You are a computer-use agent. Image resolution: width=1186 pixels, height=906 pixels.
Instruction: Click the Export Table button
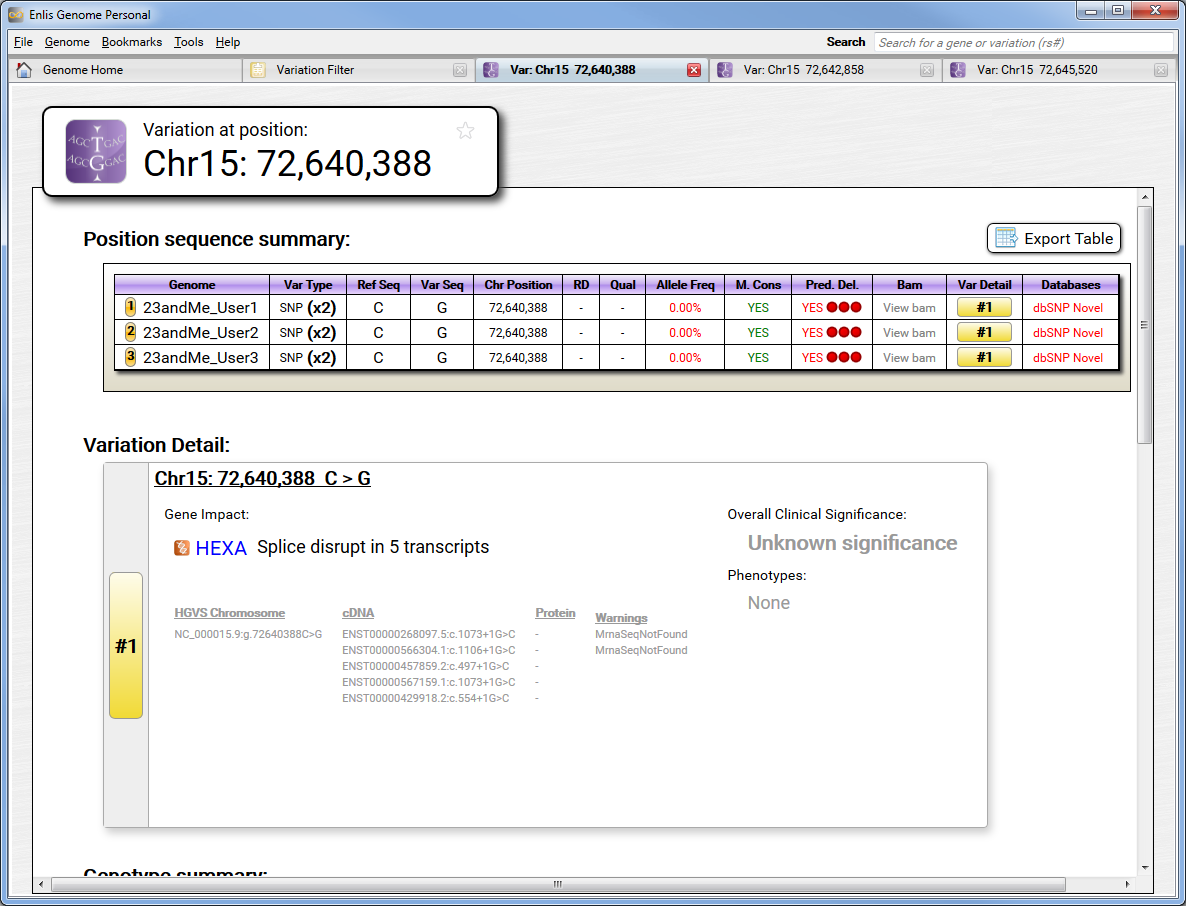(1054, 238)
